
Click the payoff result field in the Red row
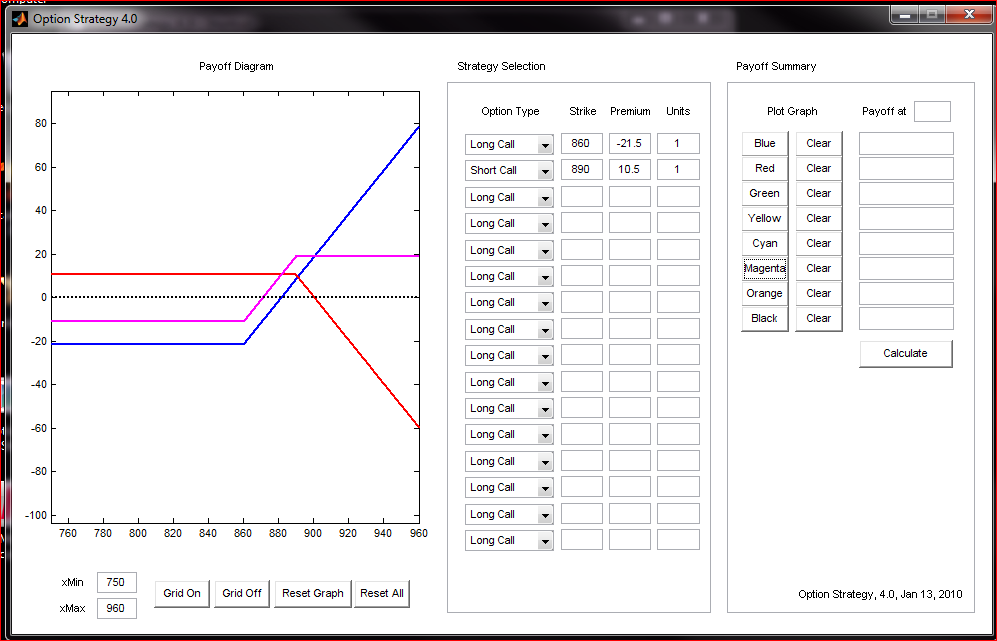[906, 169]
